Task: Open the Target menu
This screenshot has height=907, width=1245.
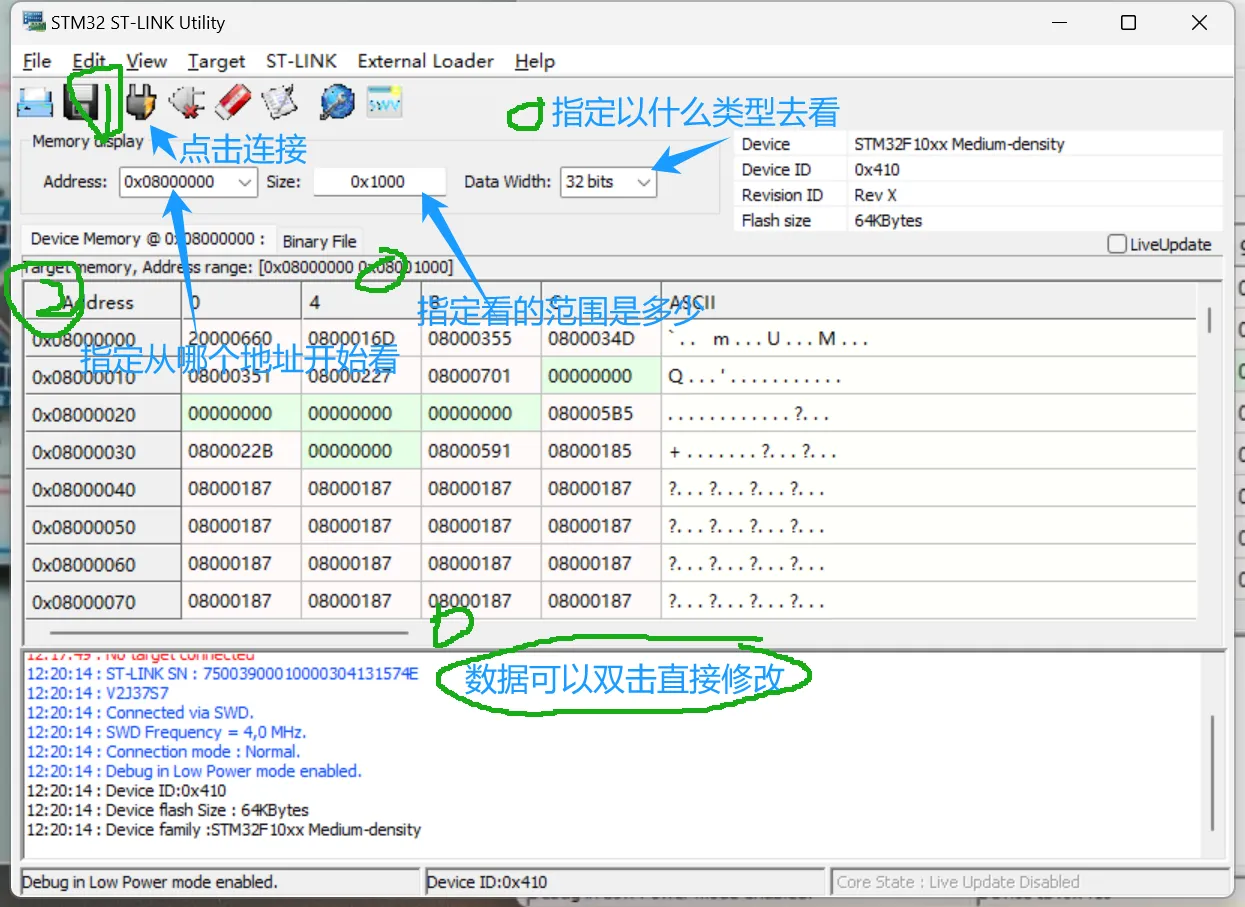Action: pyautogui.click(x=216, y=61)
